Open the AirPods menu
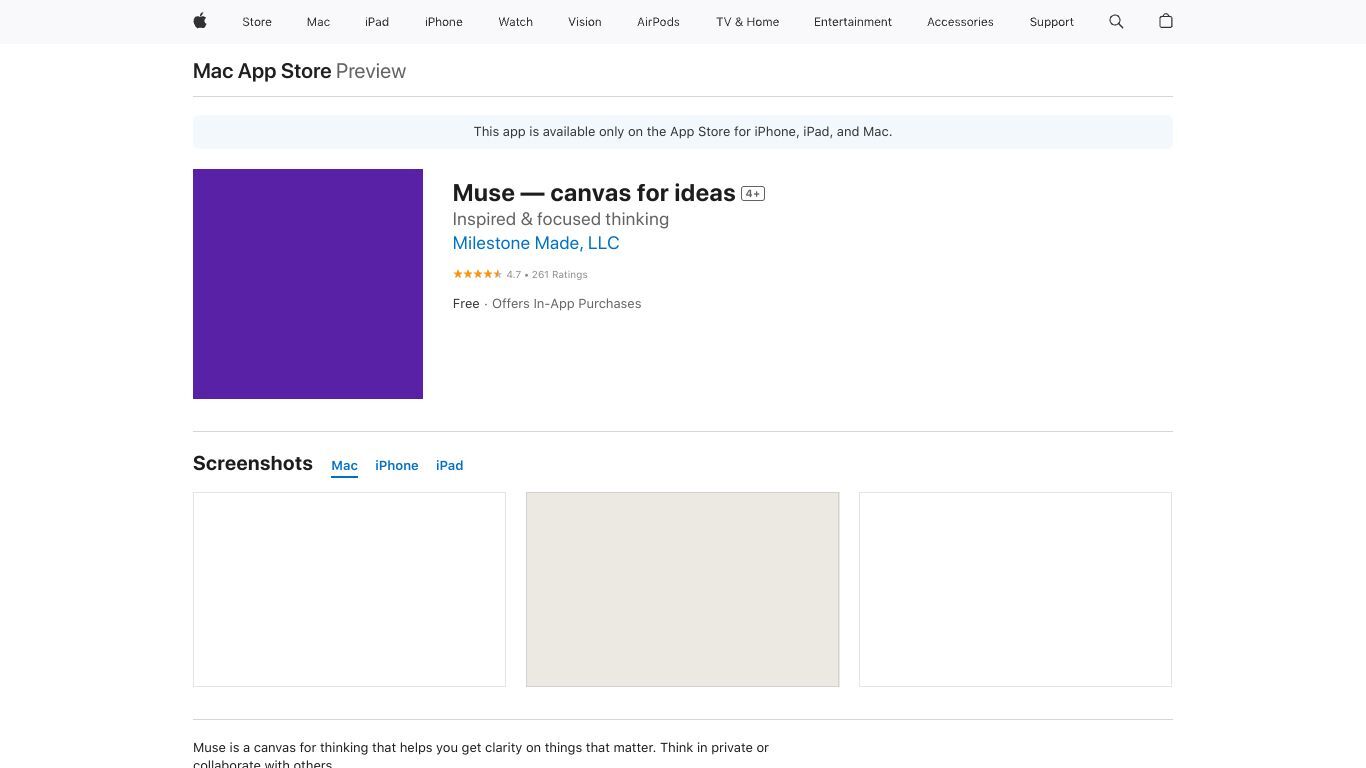Viewport: 1366px width, 768px height. tap(658, 22)
